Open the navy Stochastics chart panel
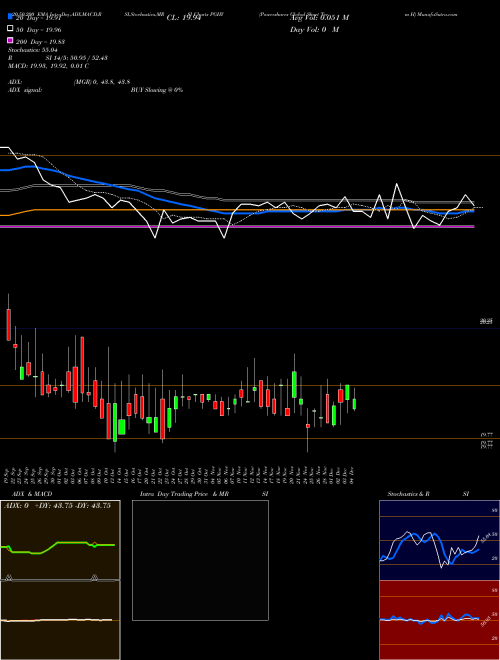This screenshot has height=660, width=500. tap(439, 540)
